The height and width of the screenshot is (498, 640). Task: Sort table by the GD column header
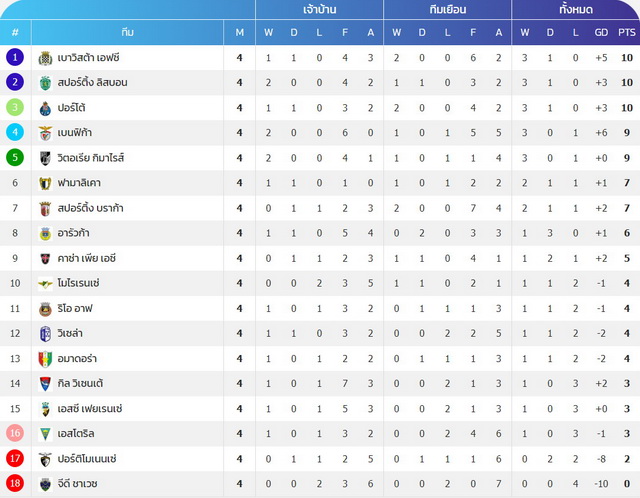601,32
